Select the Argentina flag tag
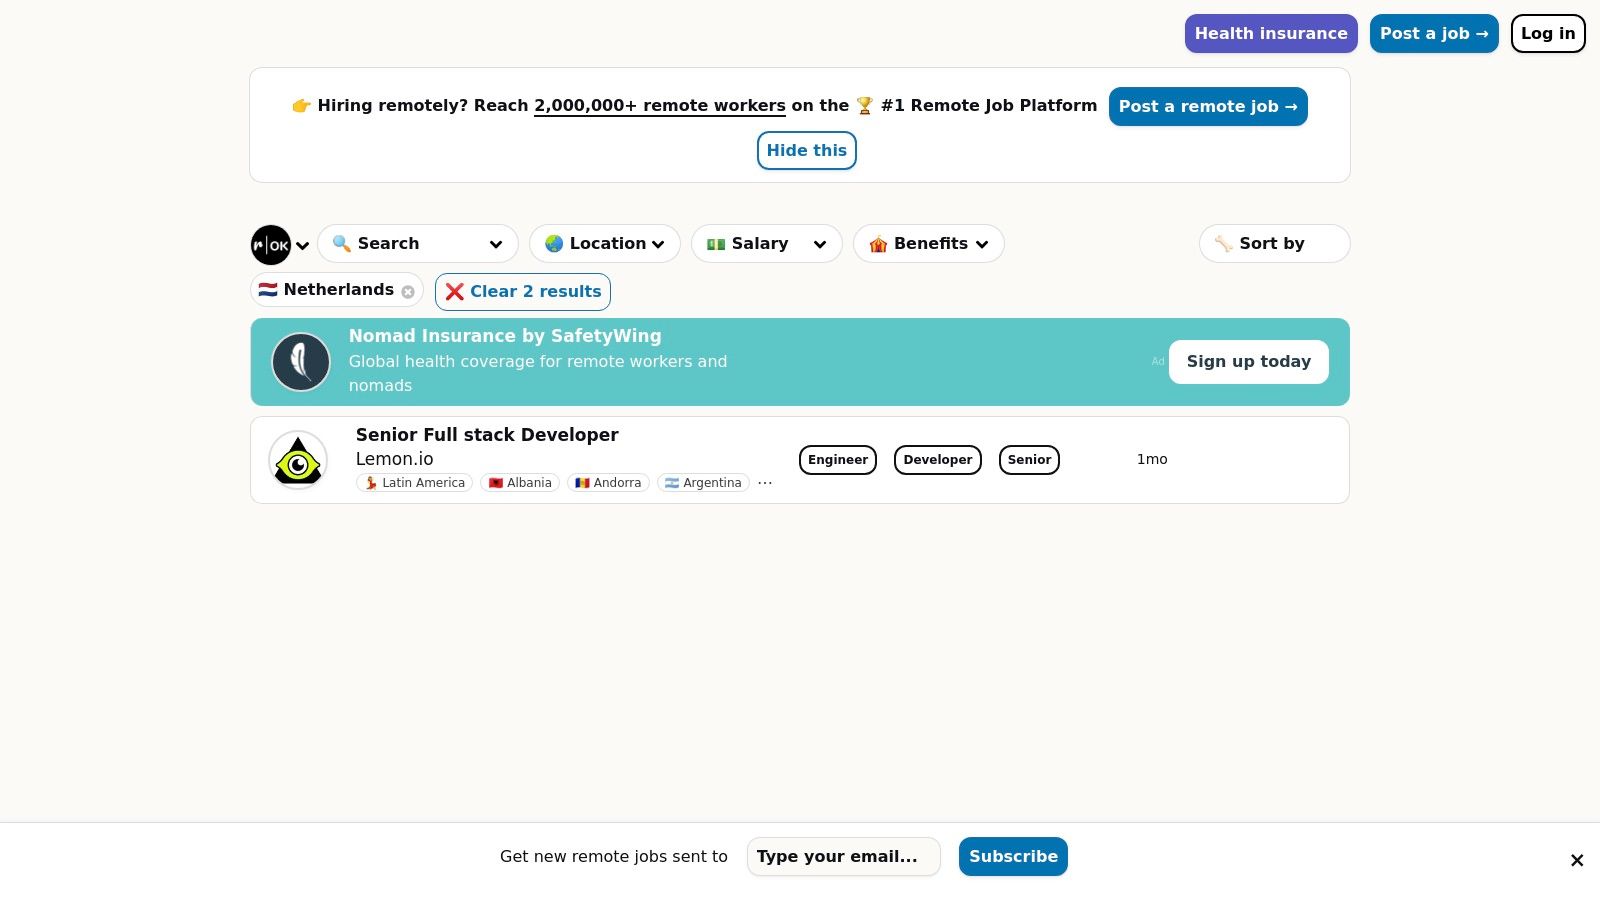 (x=703, y=483)
